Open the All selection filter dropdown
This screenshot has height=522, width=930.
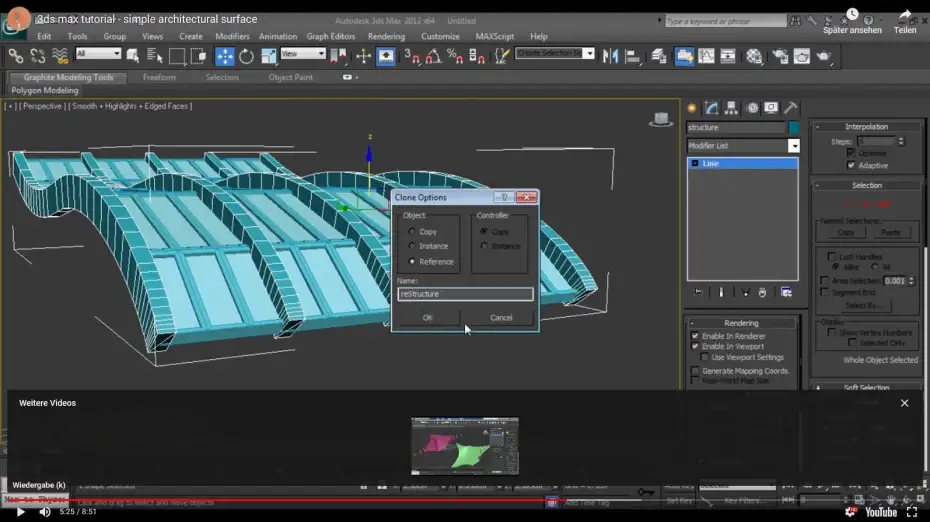[98, 53]
